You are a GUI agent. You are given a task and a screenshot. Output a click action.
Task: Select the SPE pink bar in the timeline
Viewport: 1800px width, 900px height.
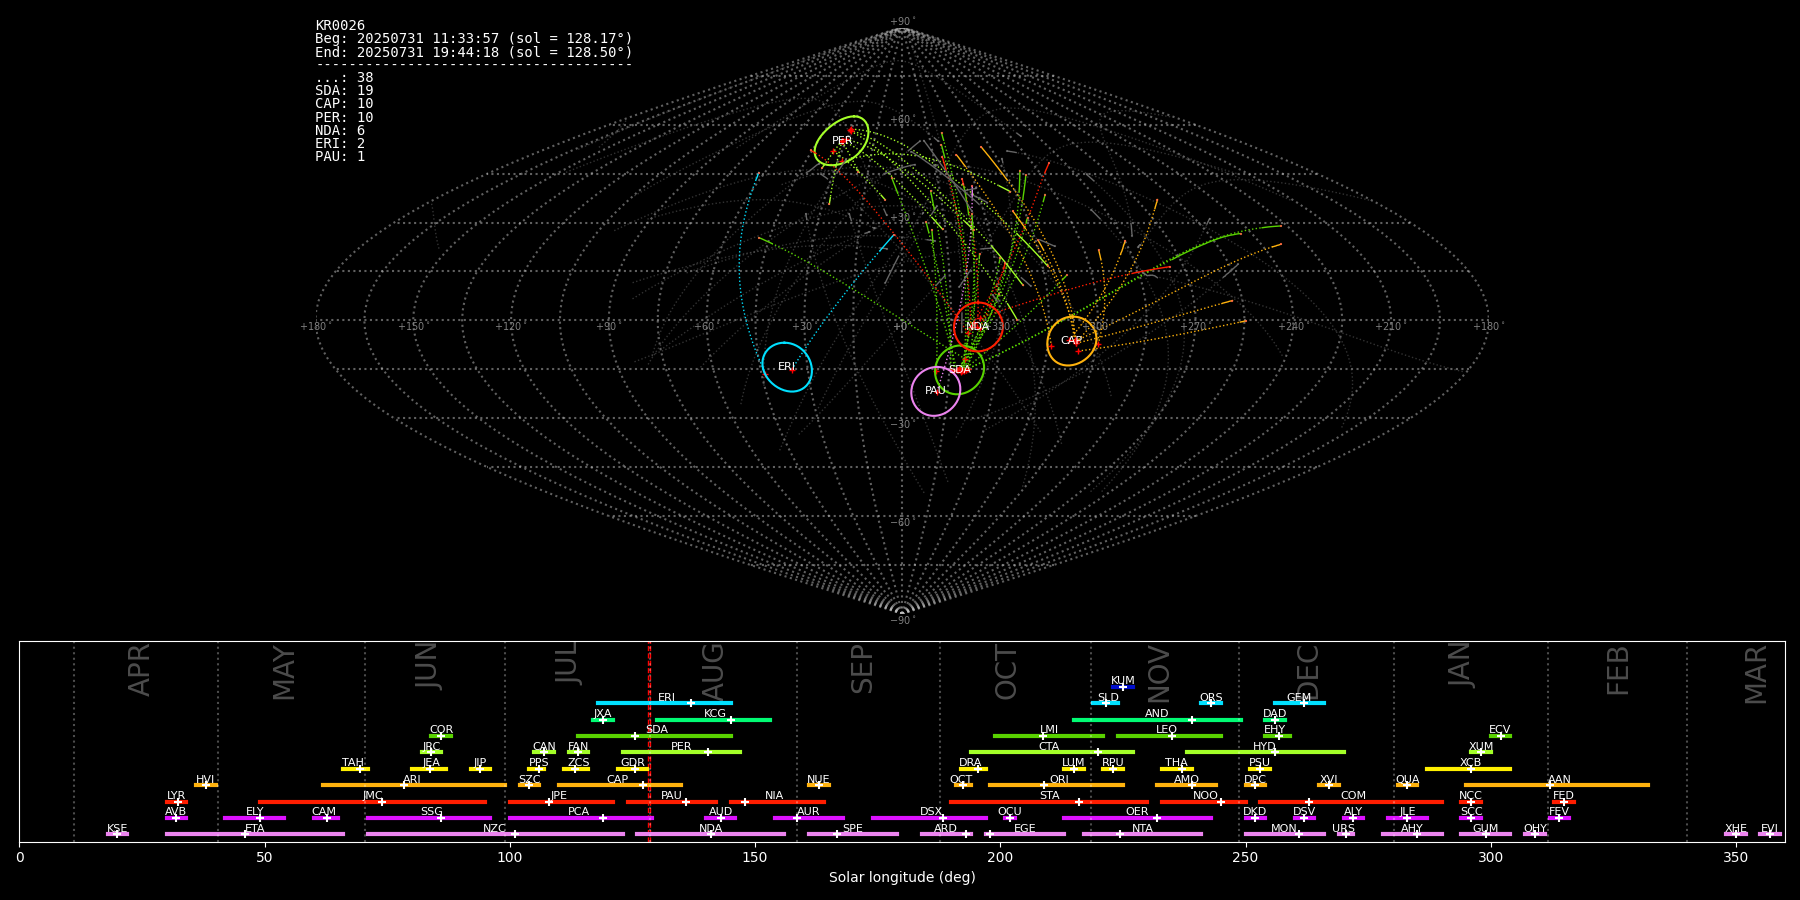[853, 834]
